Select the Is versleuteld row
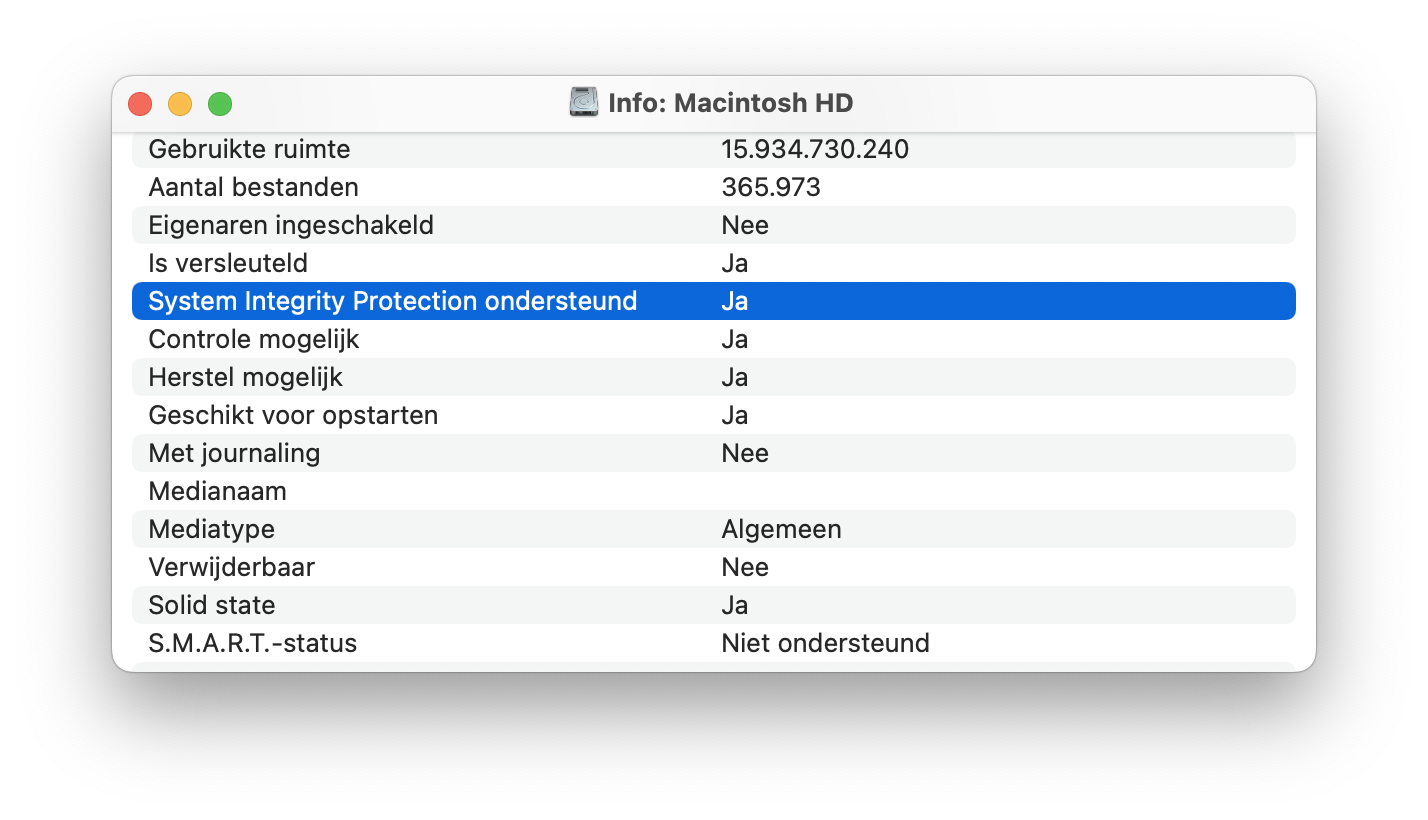The image size is (1428, 820). click(714, 263)
